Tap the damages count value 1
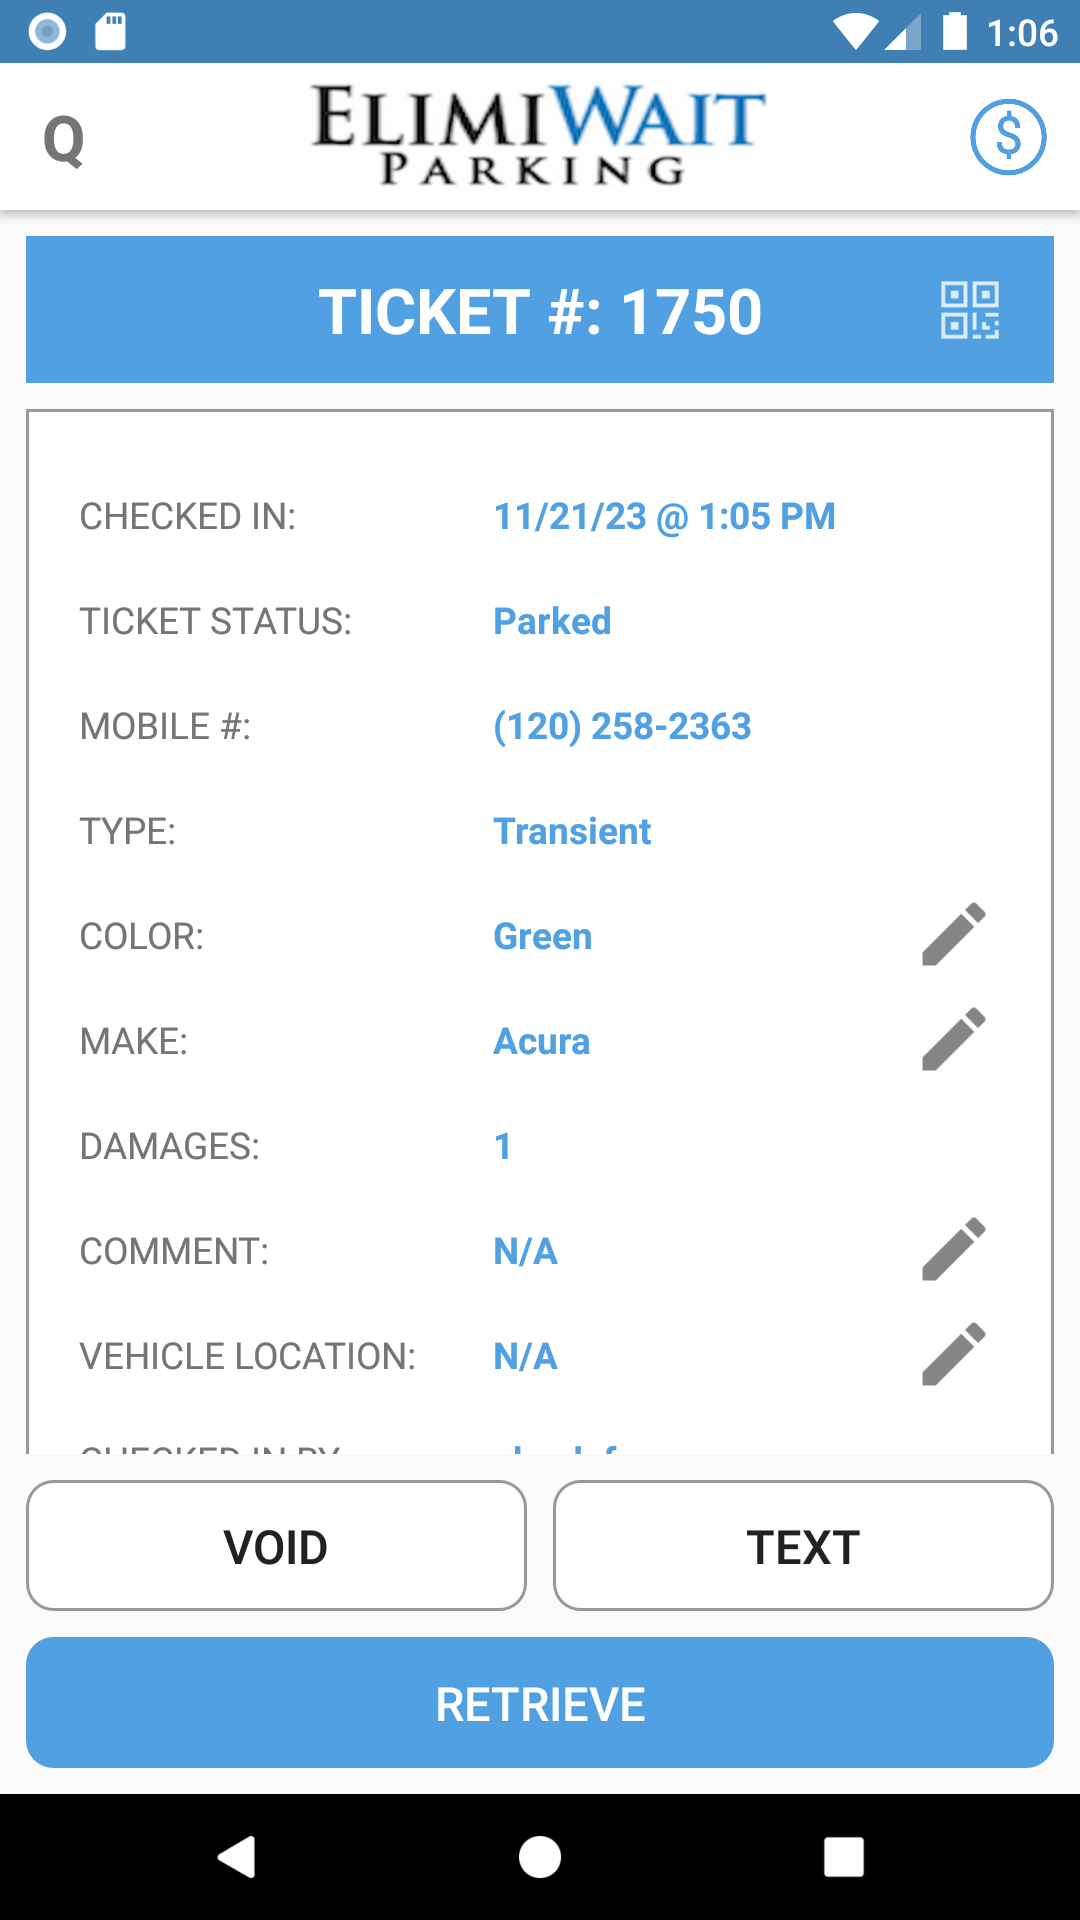The width and height of the screenshot is (1080, 1920). [x=503, y=1146]
